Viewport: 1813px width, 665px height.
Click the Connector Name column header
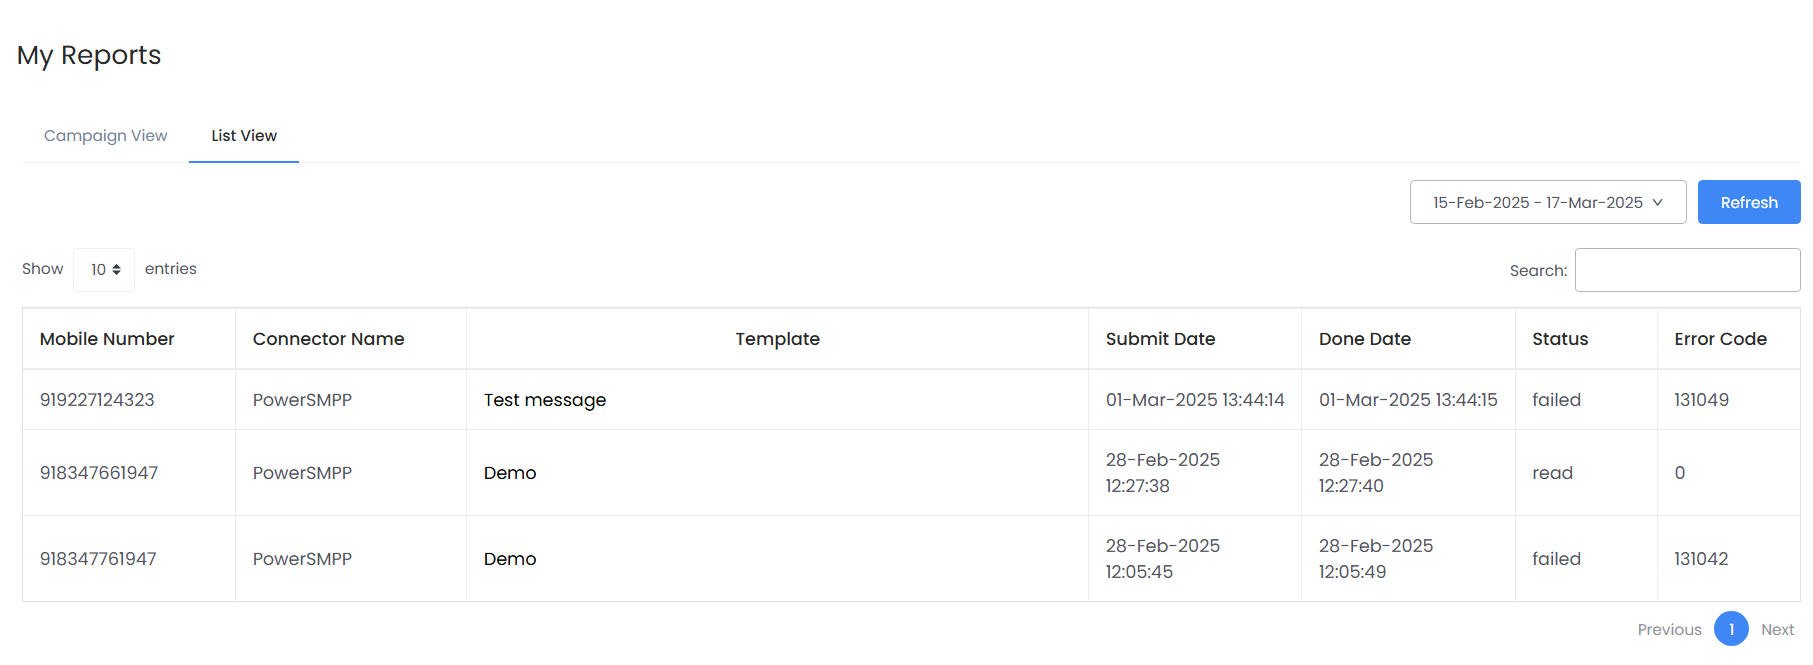pos(329,339)
